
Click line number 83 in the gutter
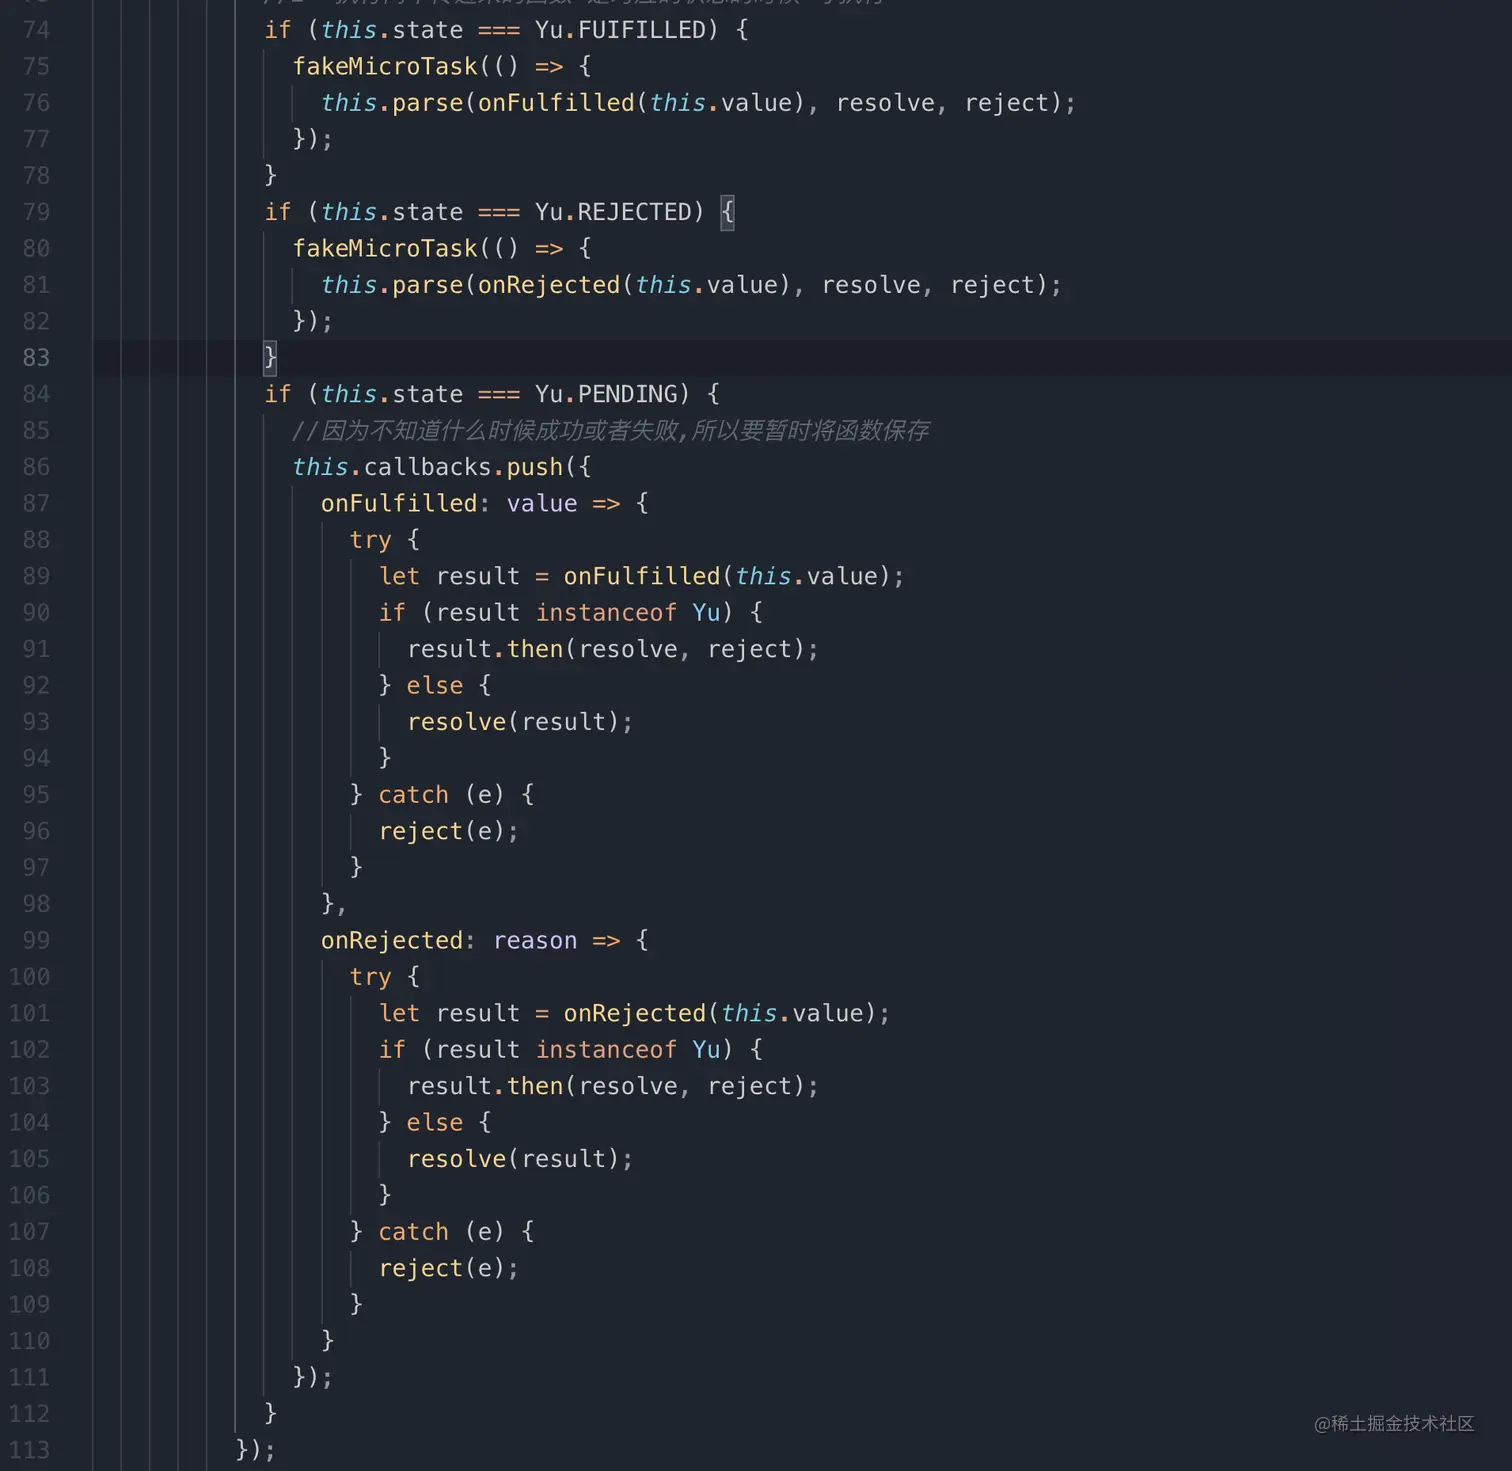click(36, 358)
